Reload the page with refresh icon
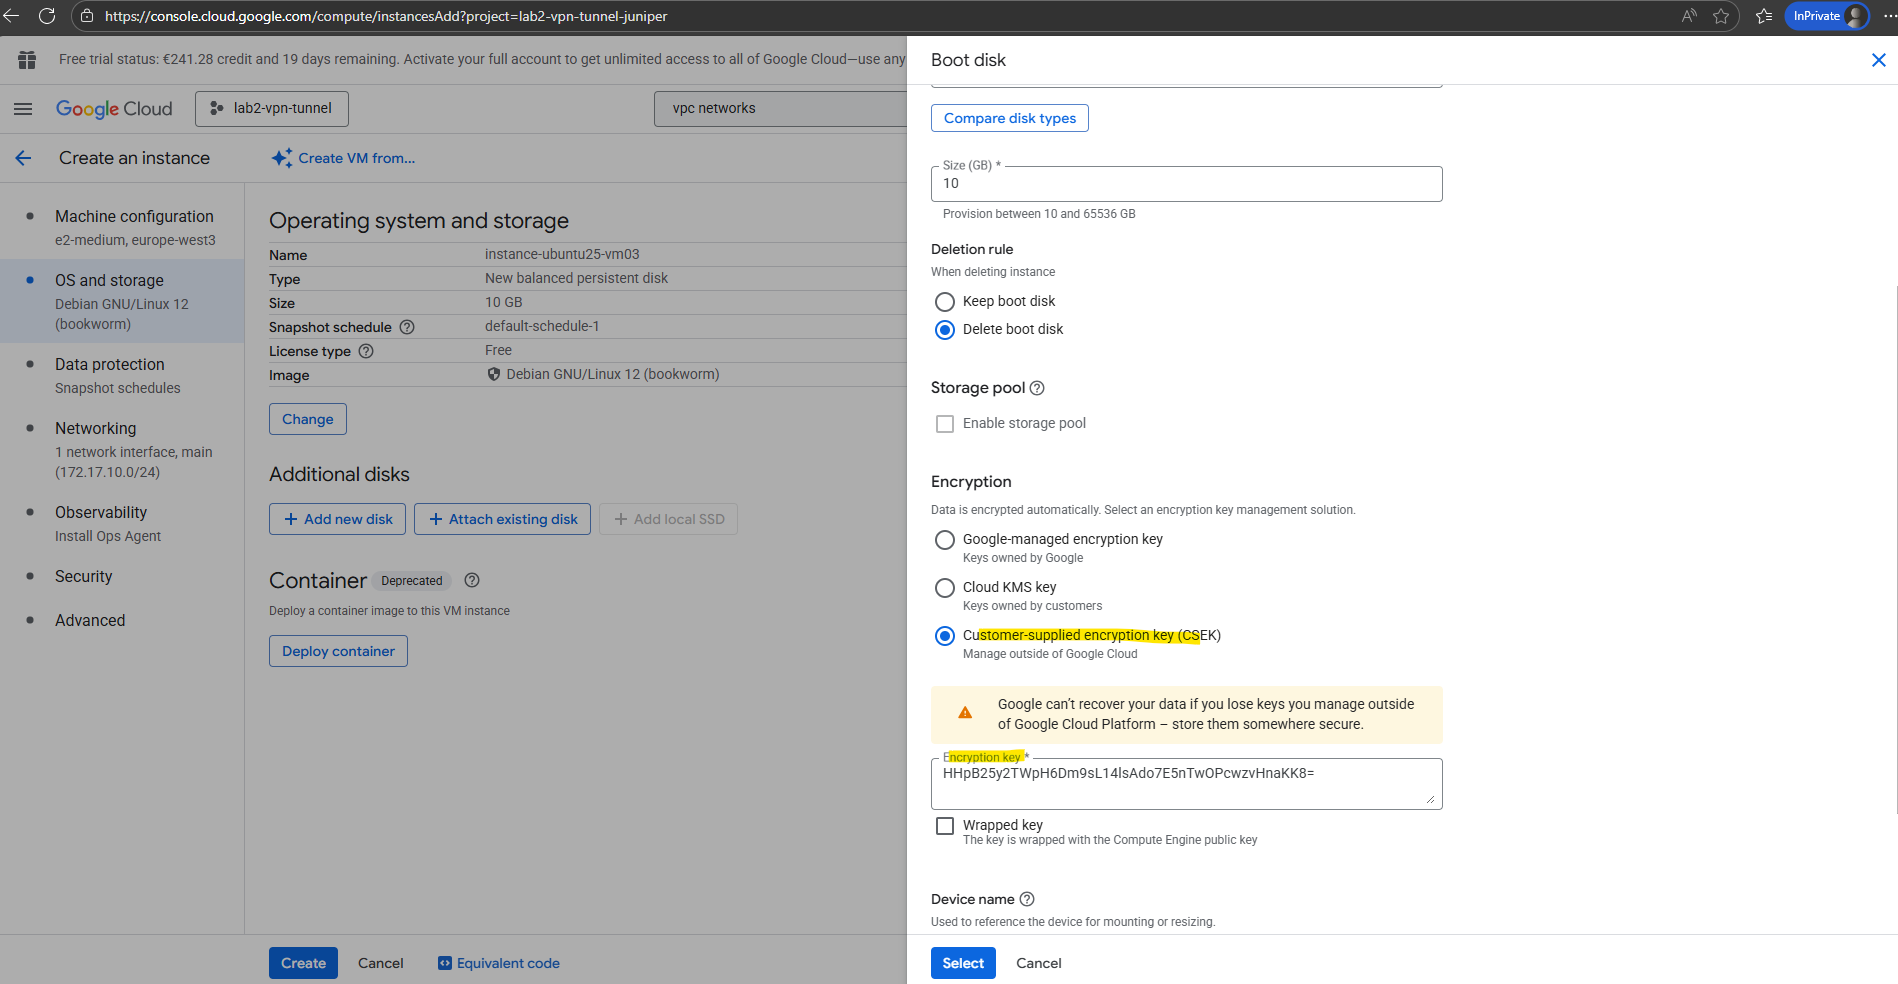 click(46, 16)
